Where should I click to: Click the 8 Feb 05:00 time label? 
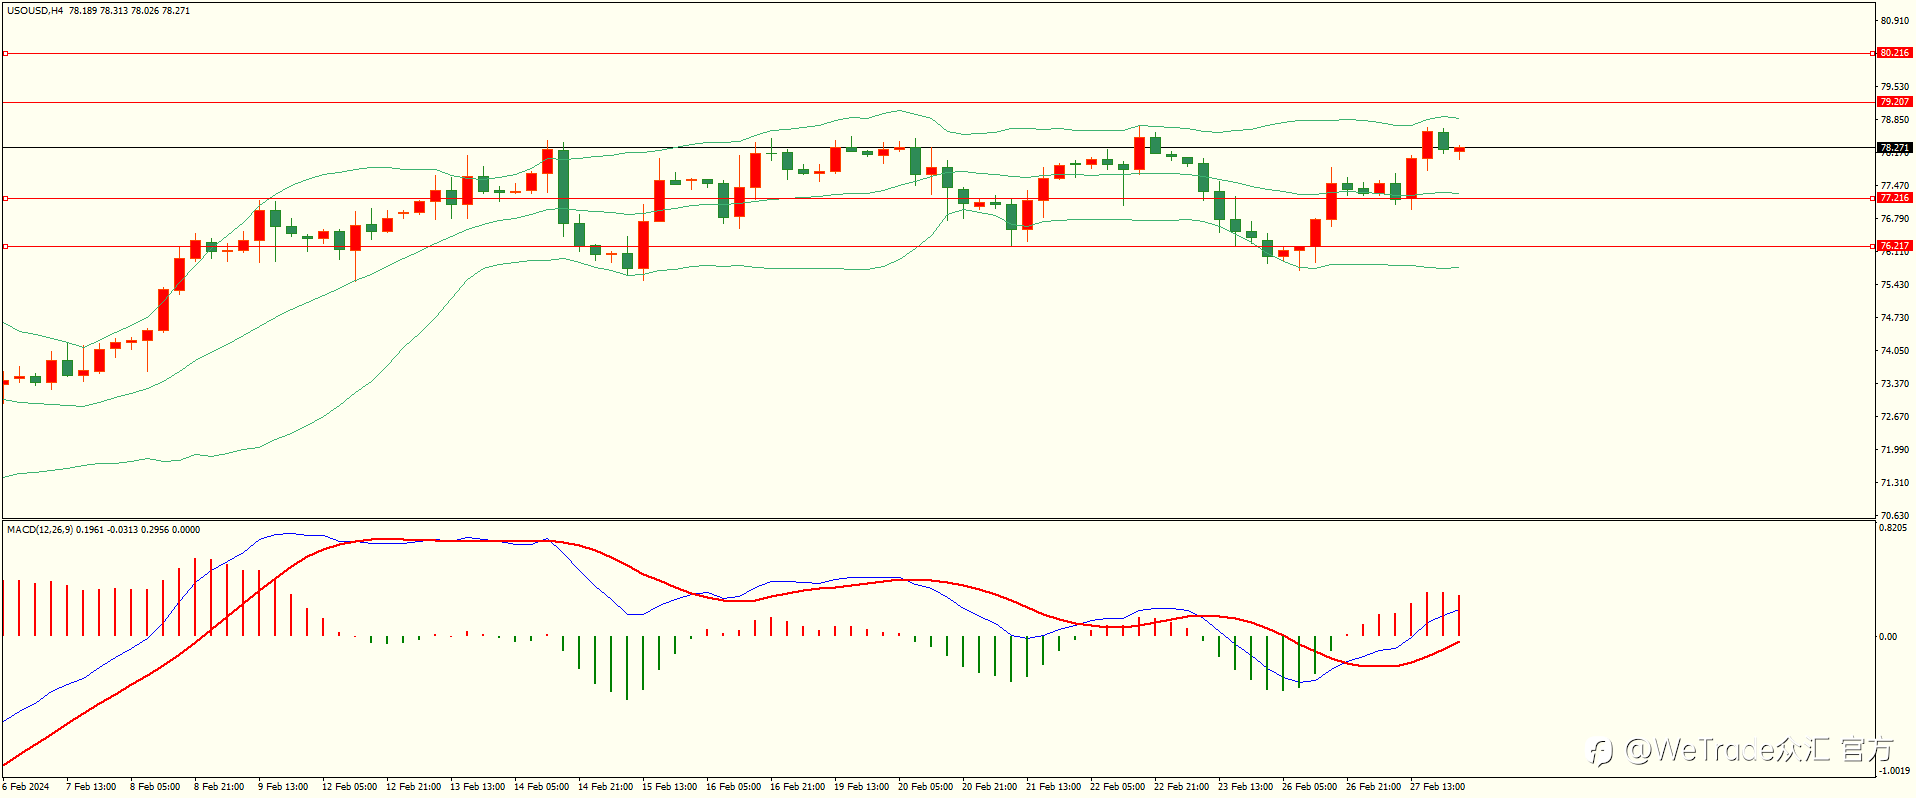pos(155,787)
